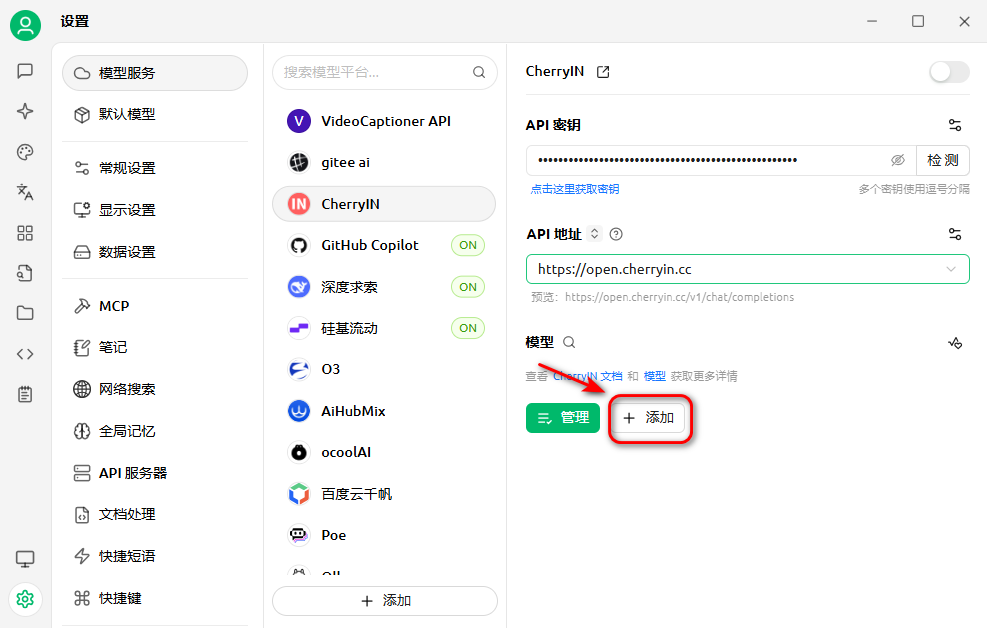This screenshot has height=628, width=987.
Task: Open the user avatar profile icon
Action: [x=25, y=25]
